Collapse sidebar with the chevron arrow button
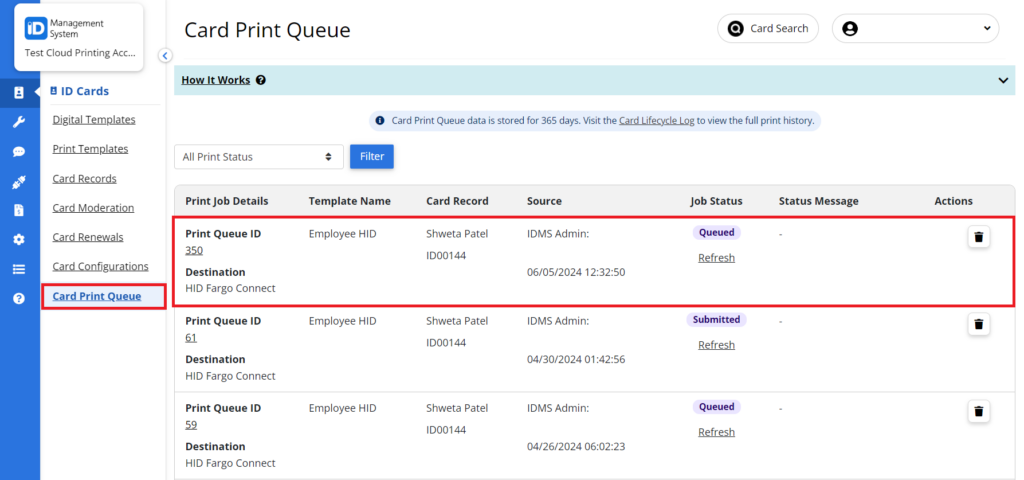This screenshot has height=480, width=1024. point(165,56)
